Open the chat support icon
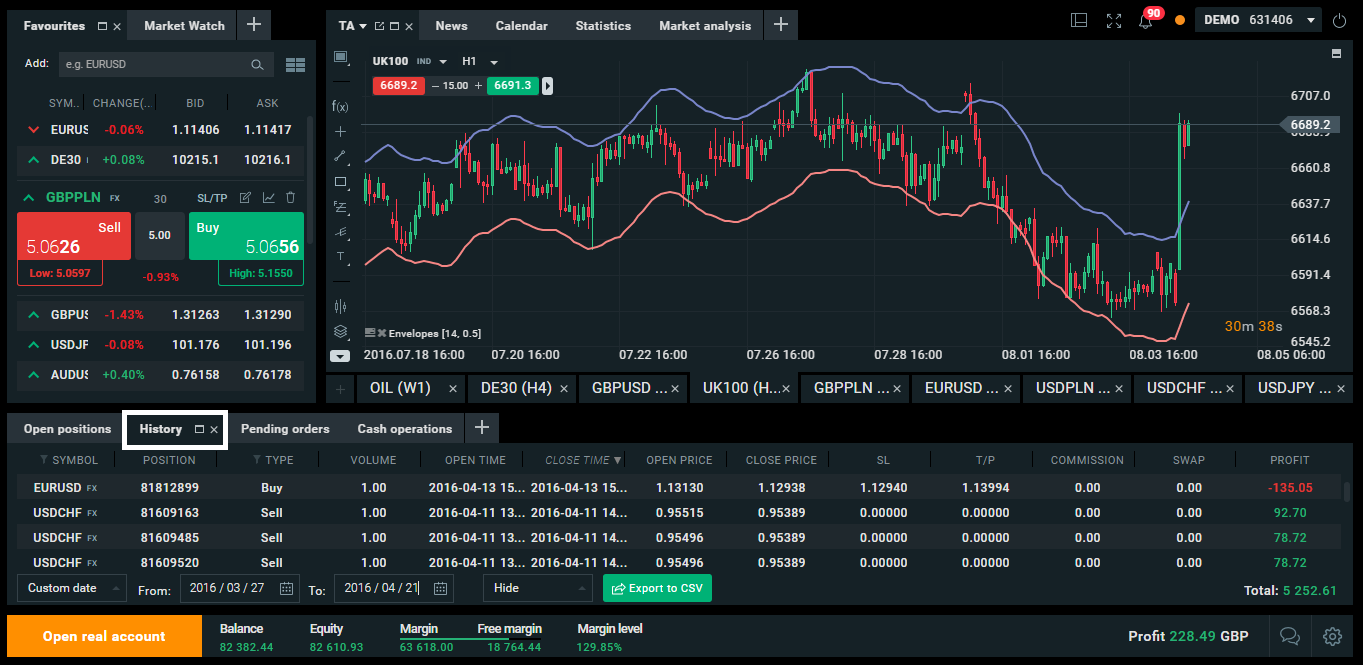Viewport: 1363px width, 665px height. tap(1290, 636)
